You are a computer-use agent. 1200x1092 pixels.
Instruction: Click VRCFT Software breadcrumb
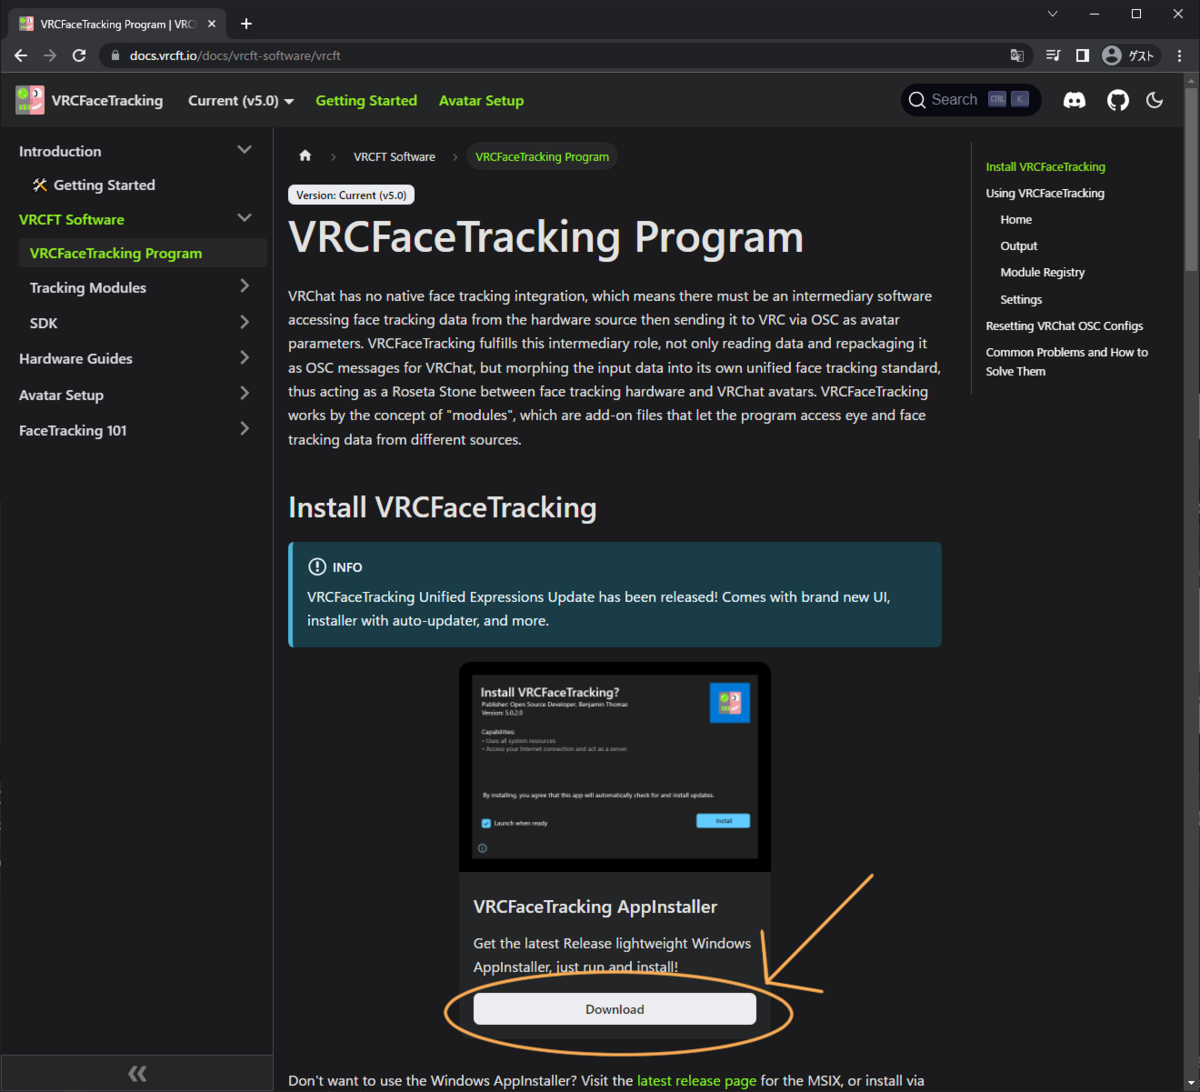tap(394, 157)
